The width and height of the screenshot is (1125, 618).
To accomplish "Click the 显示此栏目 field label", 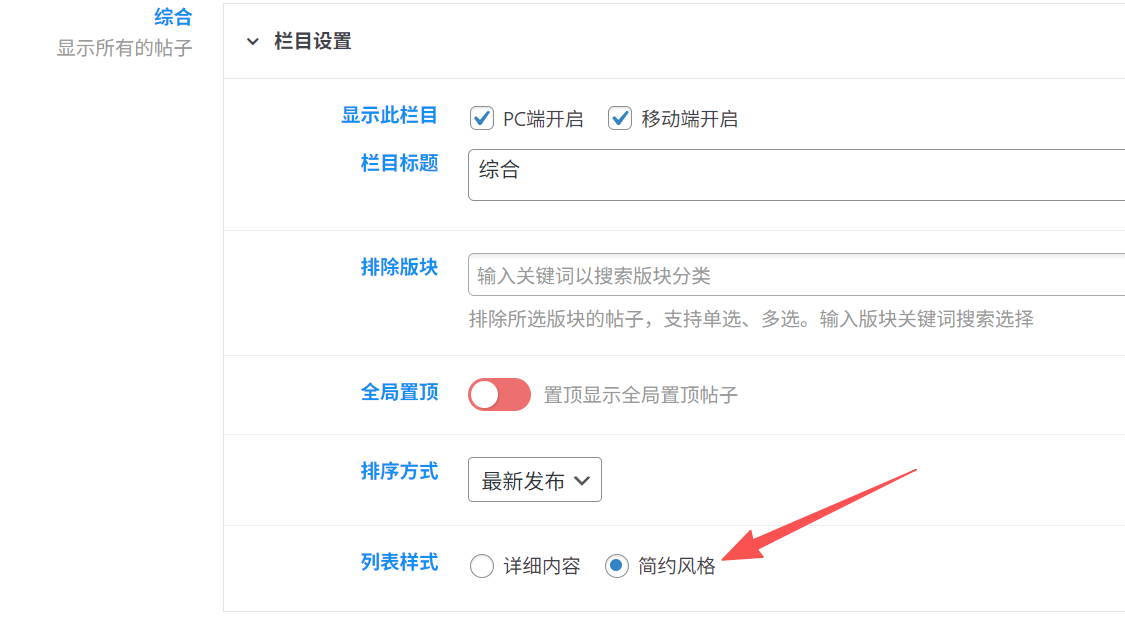I will coord(389,115).
